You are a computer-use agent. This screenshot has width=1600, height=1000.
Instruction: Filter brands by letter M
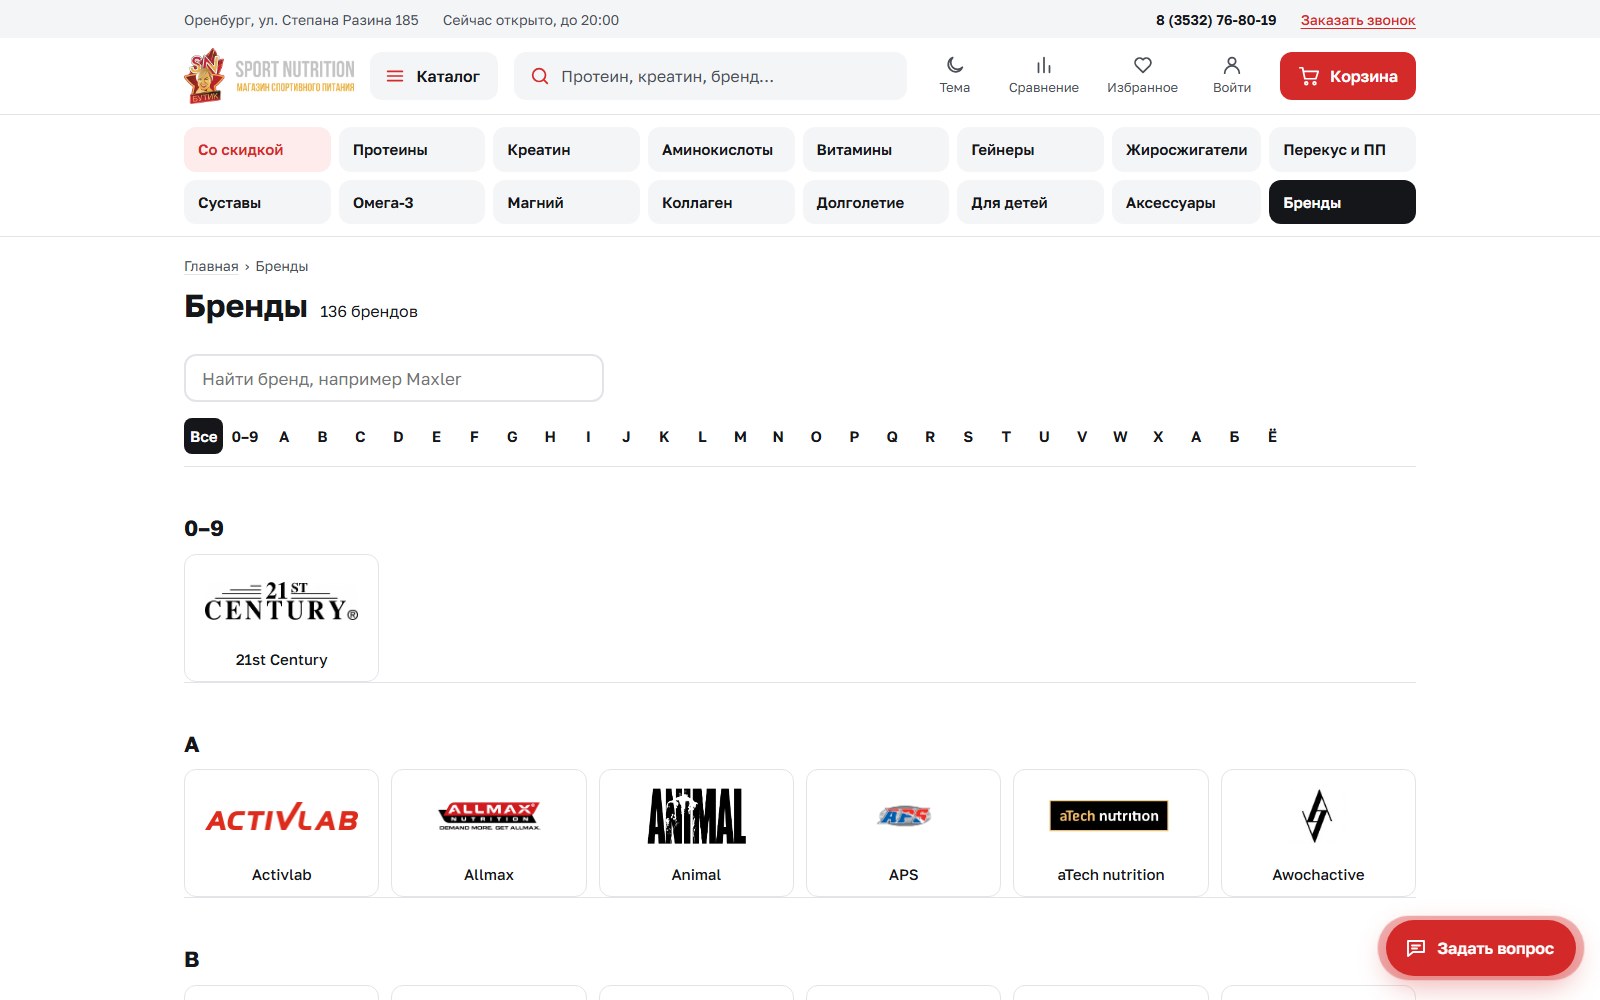(x=740, y=436)
